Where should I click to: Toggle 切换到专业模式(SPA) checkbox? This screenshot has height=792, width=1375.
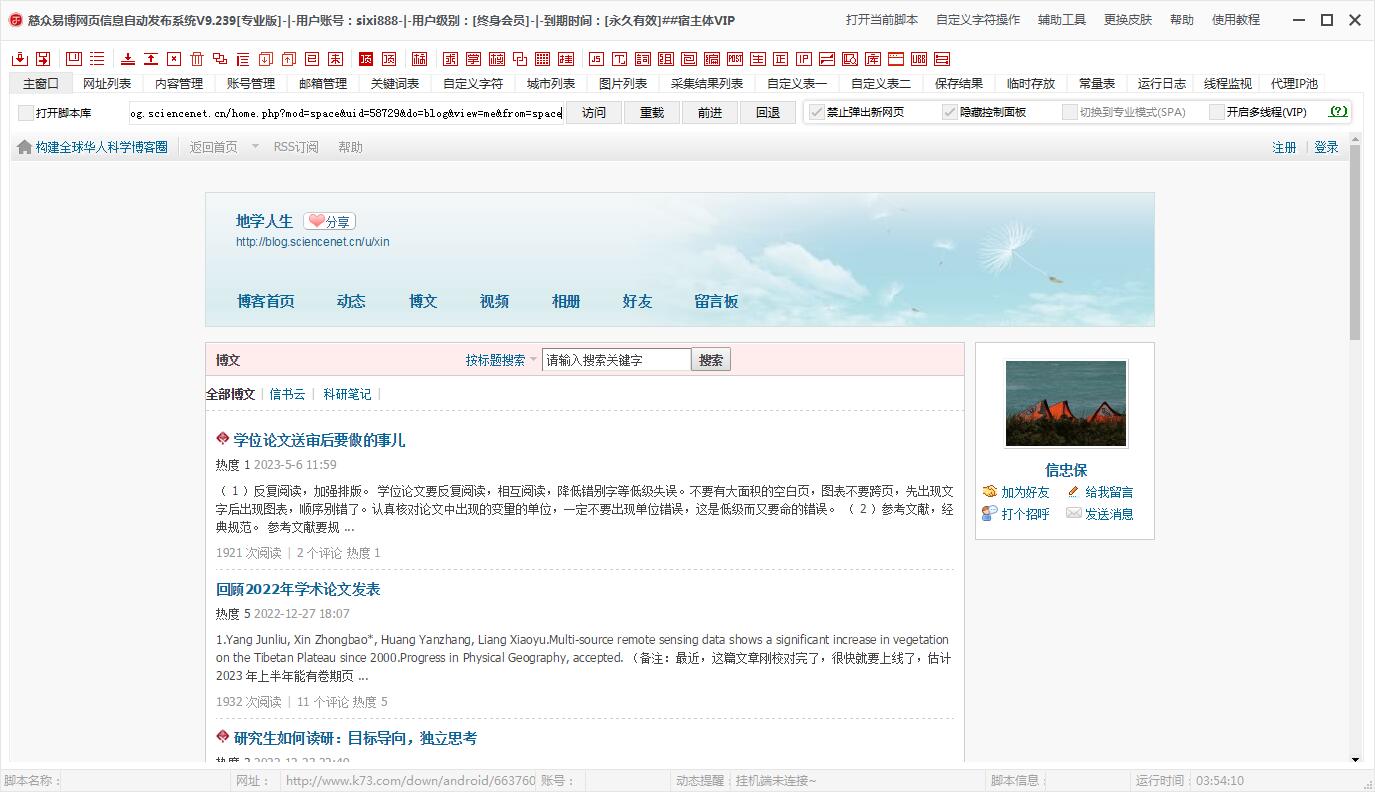coord(1070,112)
